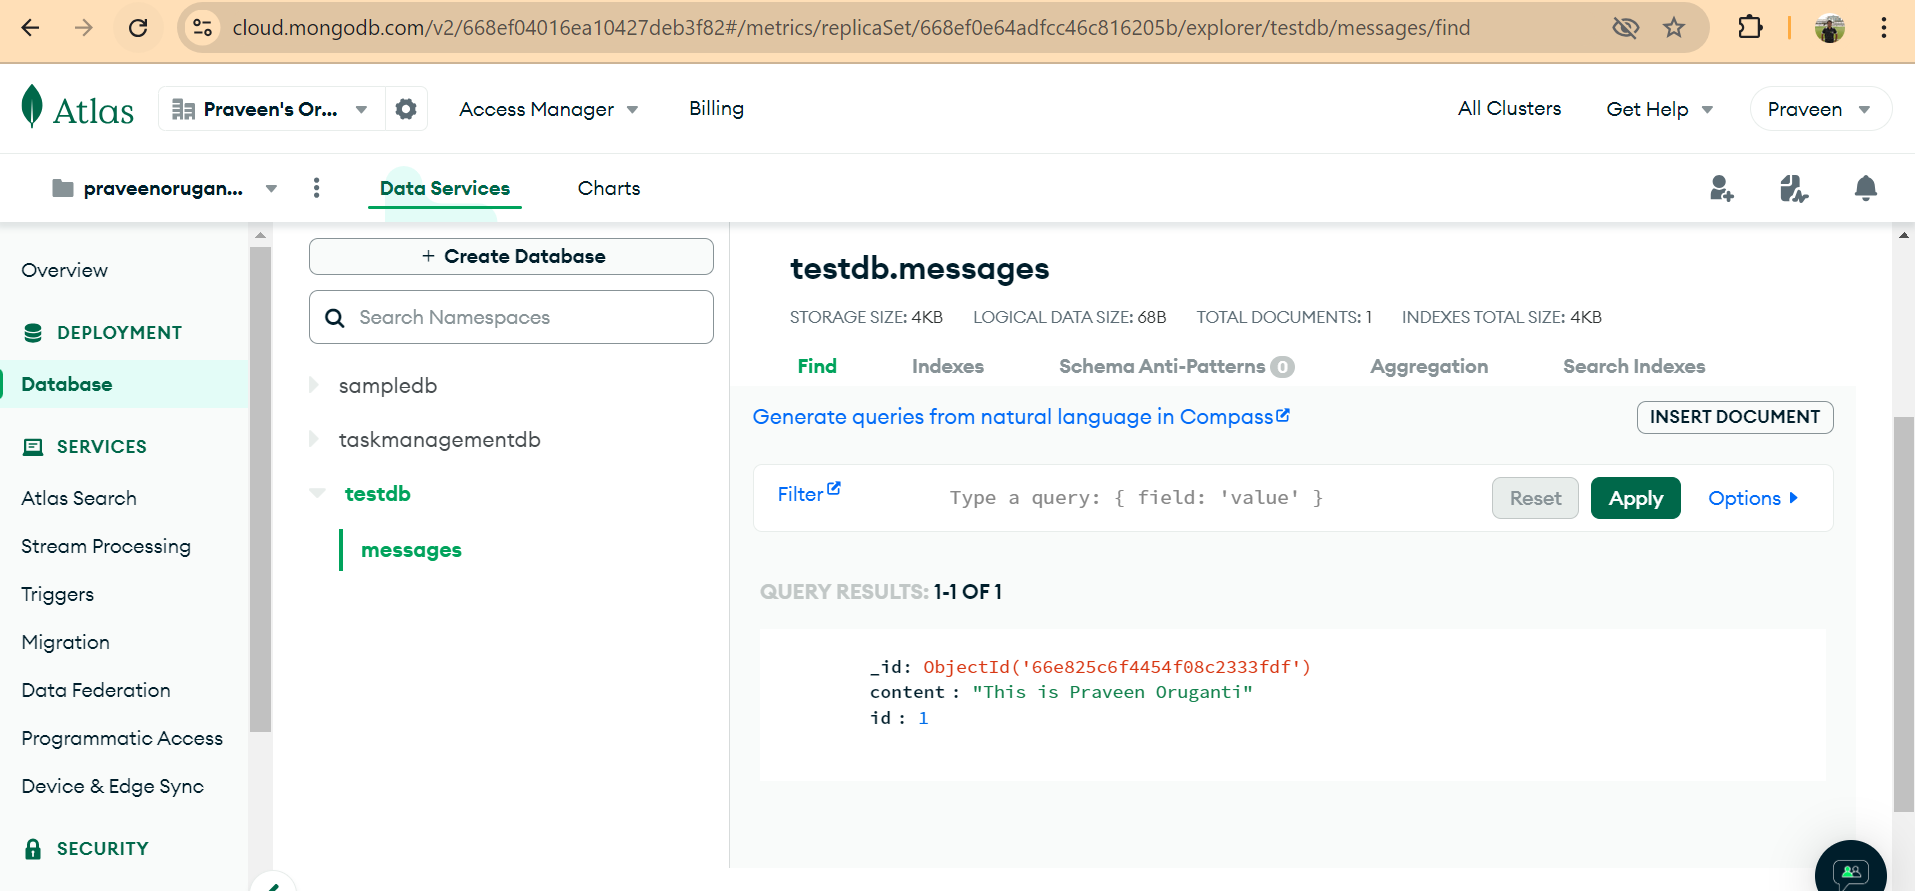Click the Apply filter button
The image size is (1915, 891).
point(1636,498)
